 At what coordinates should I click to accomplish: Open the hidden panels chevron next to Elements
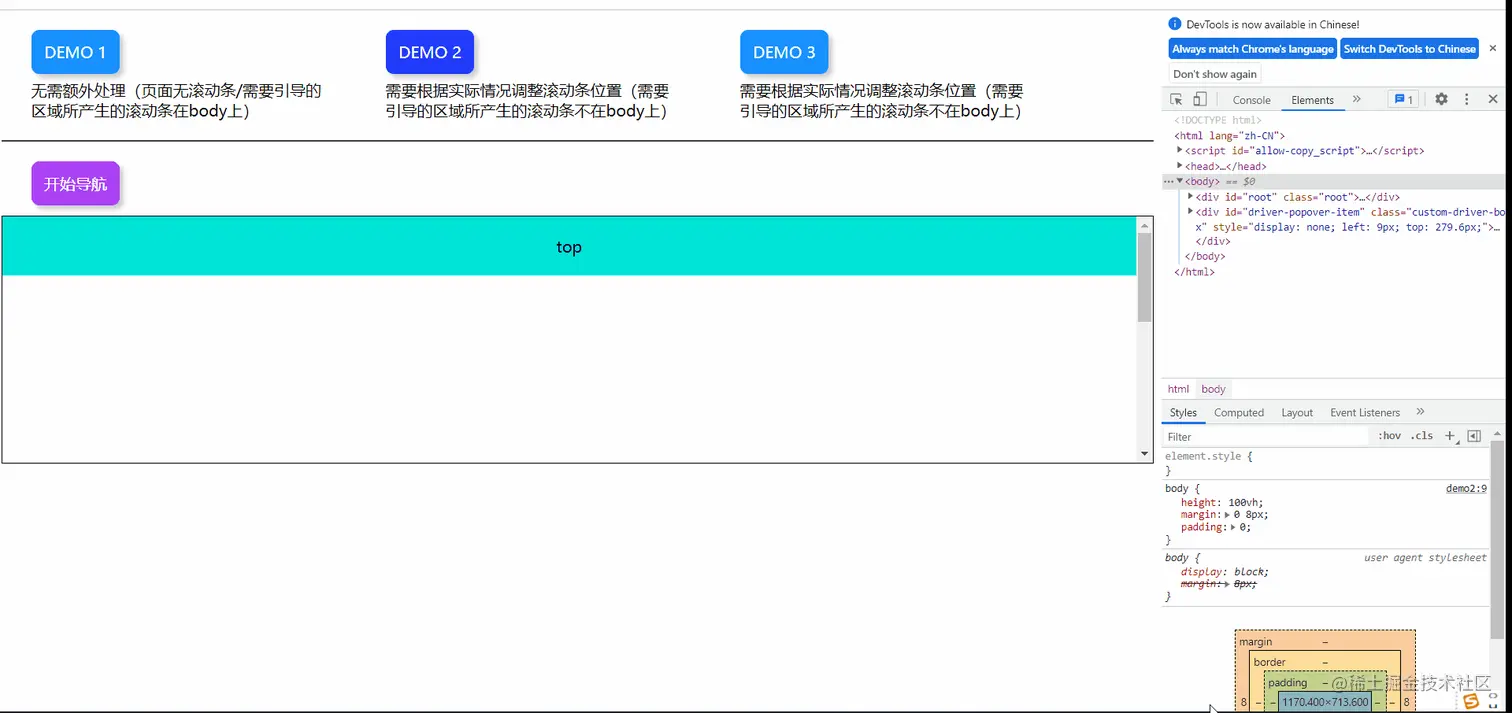(x=1356, y=99)
